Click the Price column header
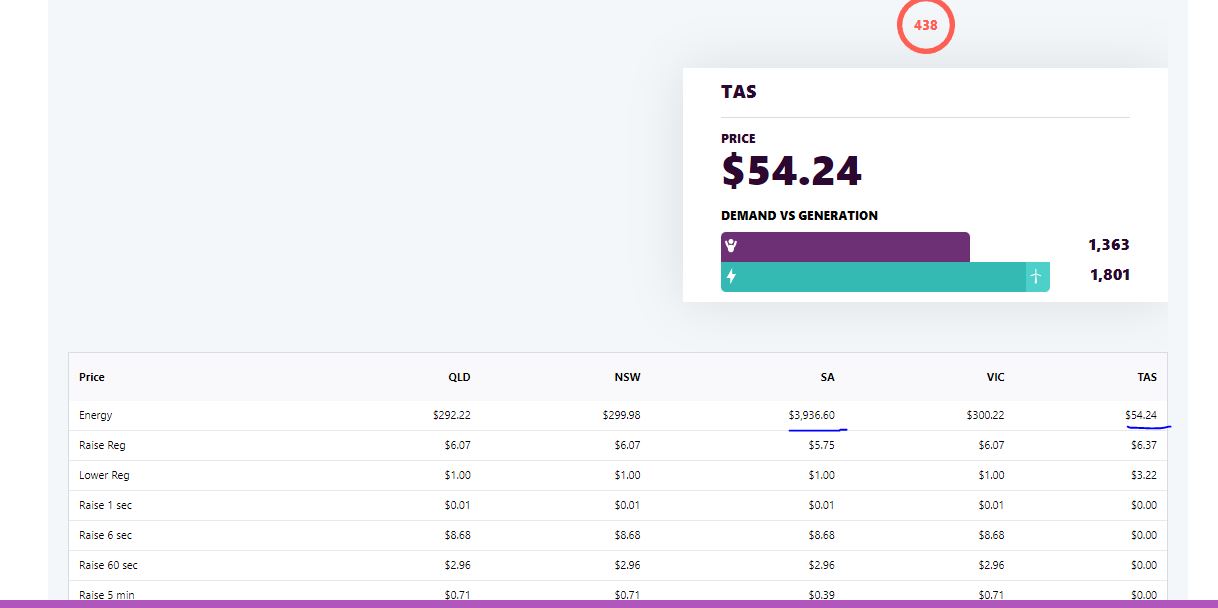The height and width of the screenshot is (608, 1218). click(92, 377)
